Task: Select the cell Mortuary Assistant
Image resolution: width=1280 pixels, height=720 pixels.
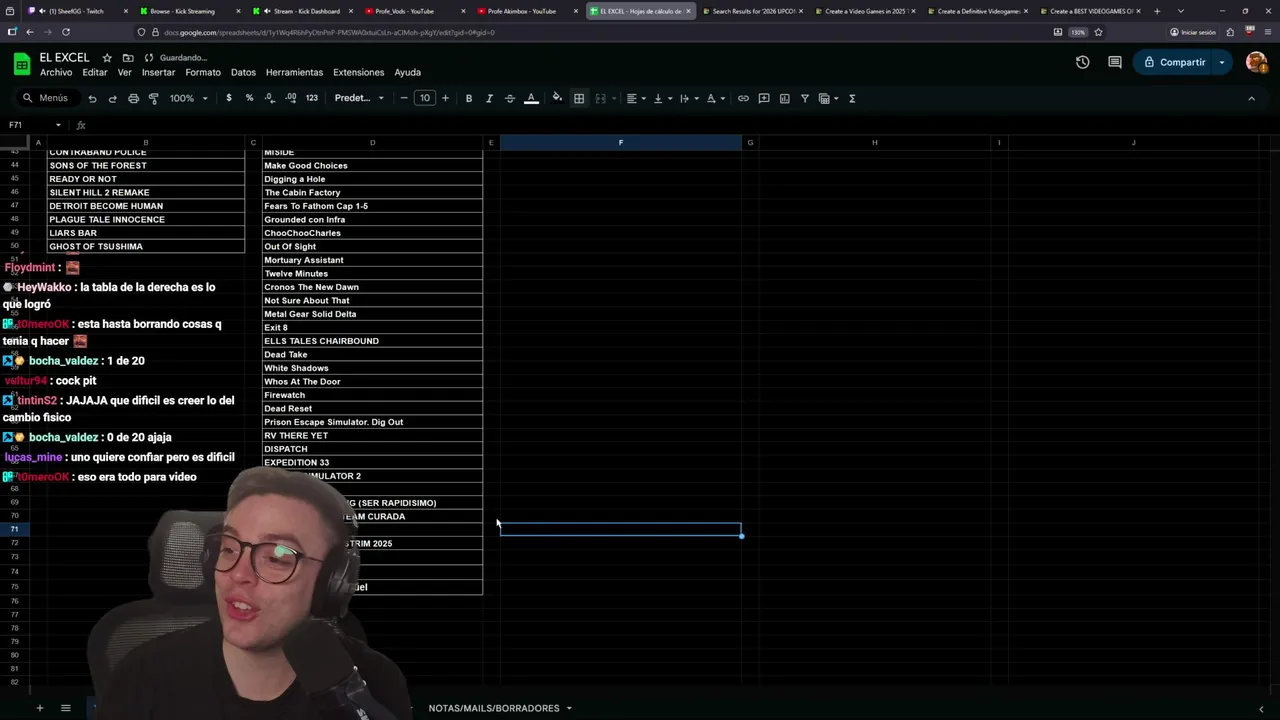Action: coord(372,260)
